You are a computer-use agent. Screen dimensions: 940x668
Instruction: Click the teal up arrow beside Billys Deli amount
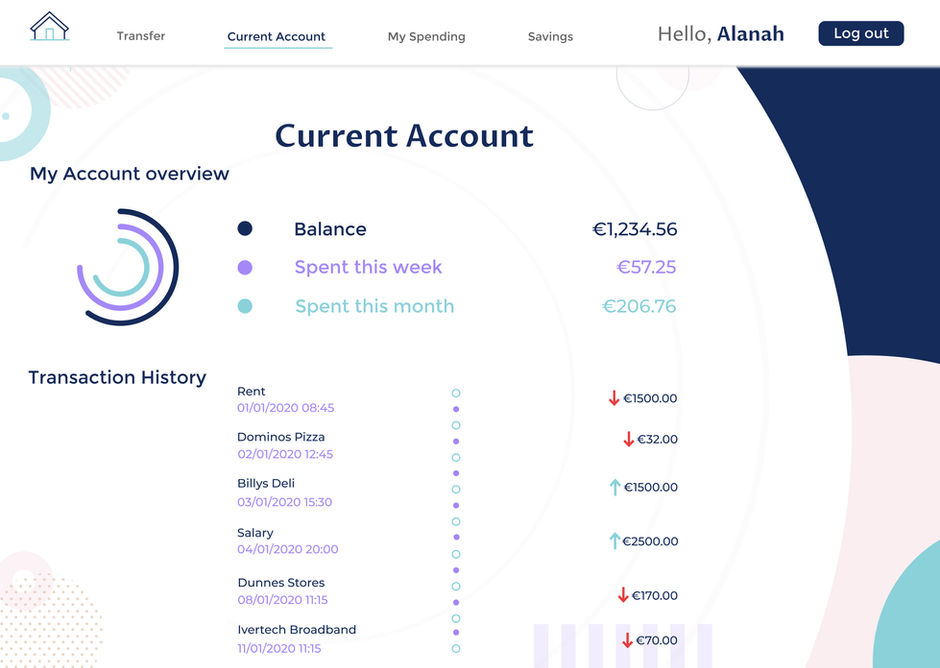tap(615, 487)
